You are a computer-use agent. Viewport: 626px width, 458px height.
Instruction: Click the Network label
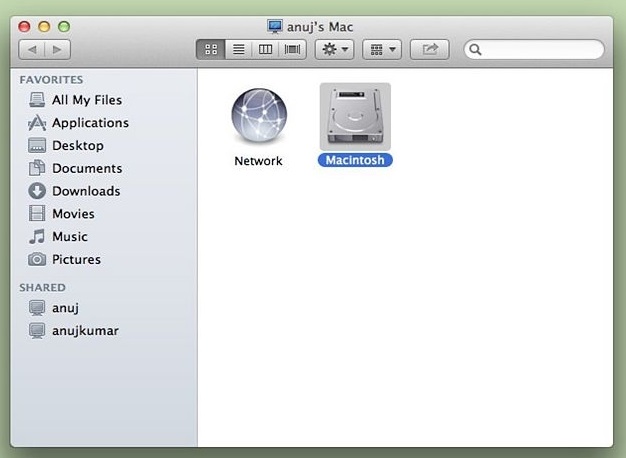point(258,161)
